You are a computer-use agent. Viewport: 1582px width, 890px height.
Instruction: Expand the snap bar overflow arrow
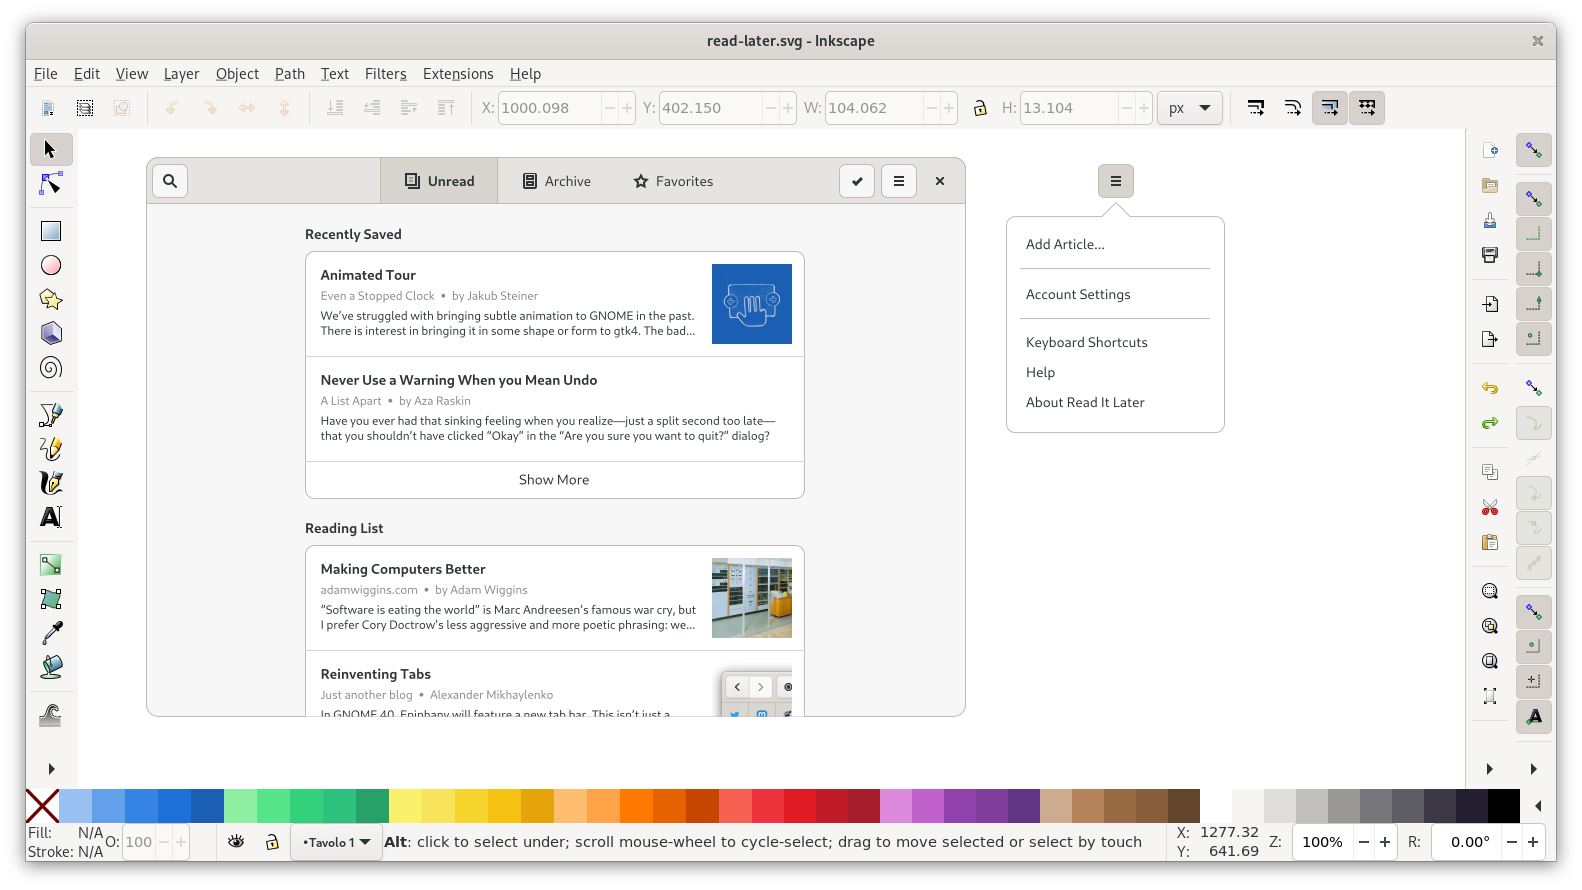[1534, 769]
